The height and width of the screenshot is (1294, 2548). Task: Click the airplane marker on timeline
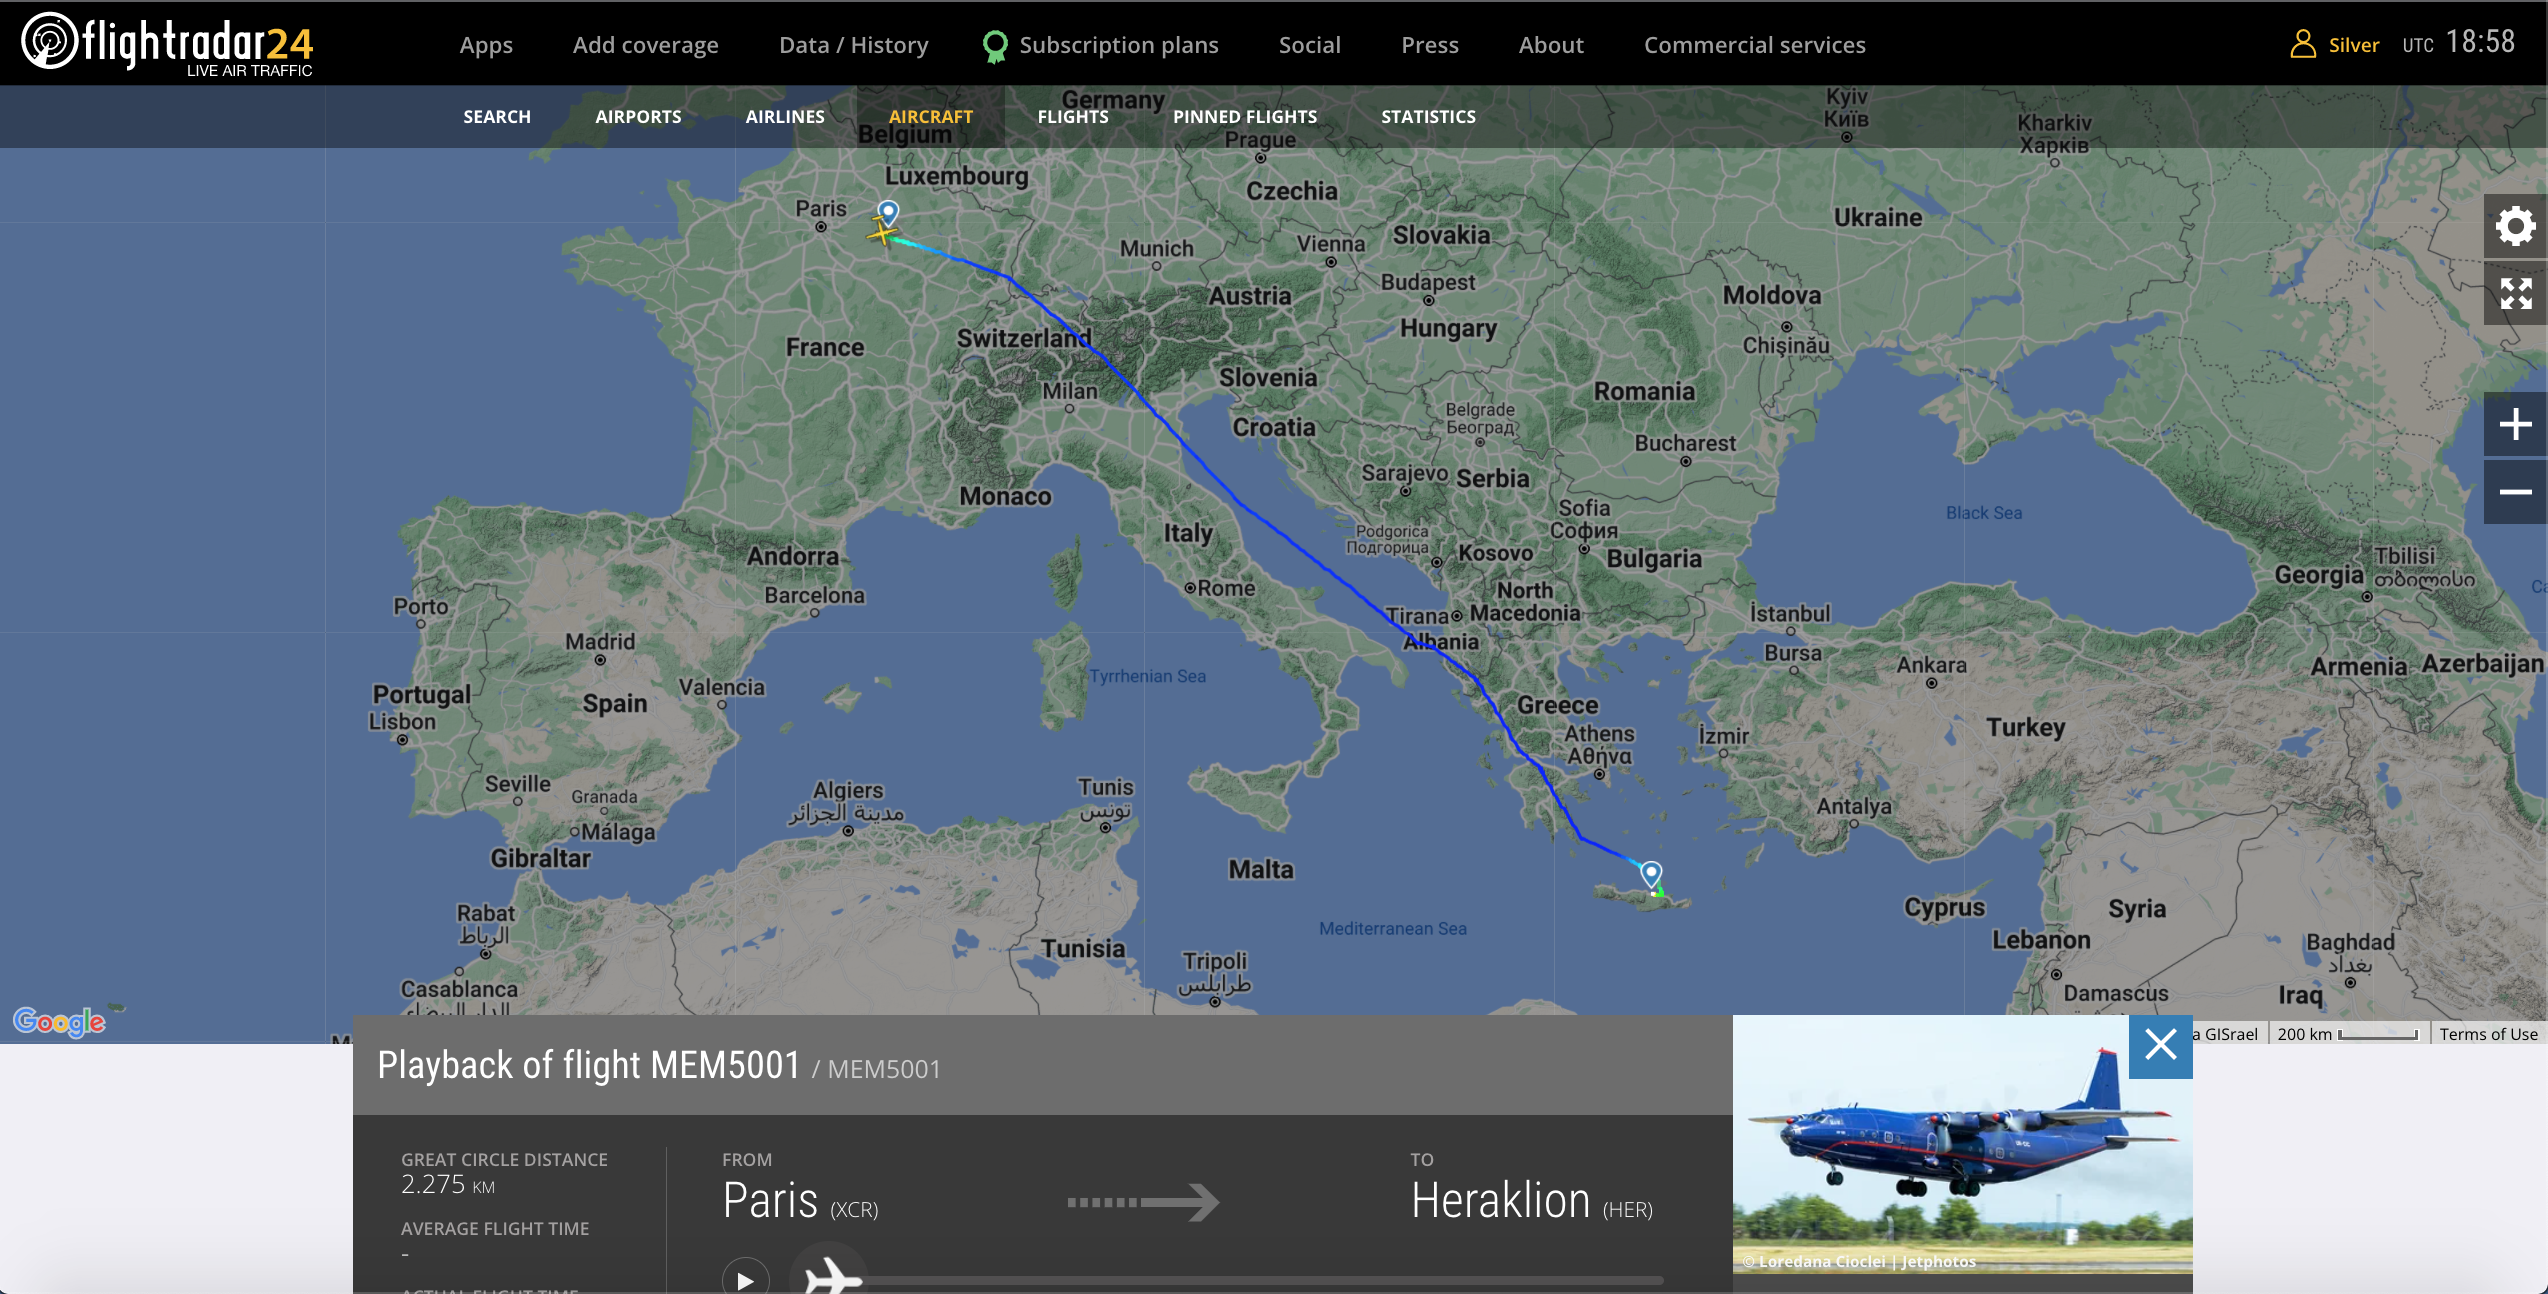831,1277
